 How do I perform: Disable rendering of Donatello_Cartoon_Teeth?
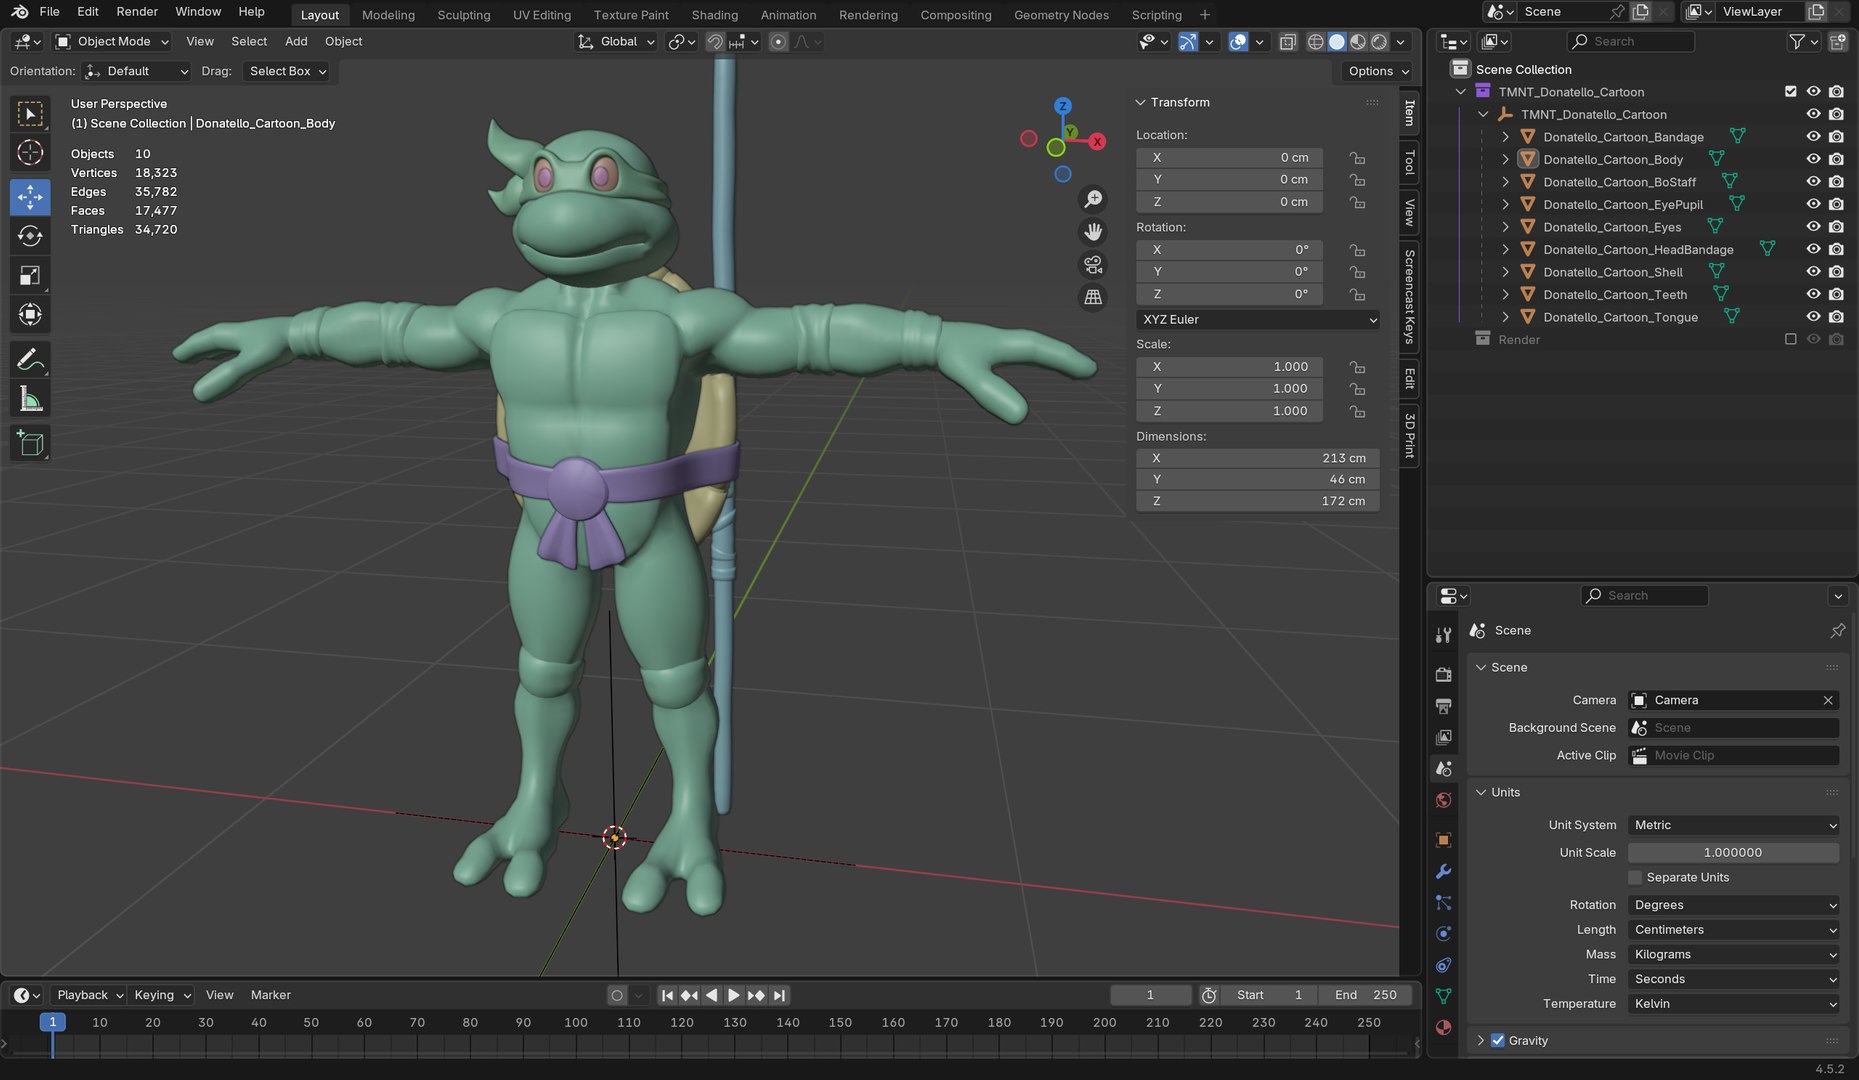pos(1836,294)
